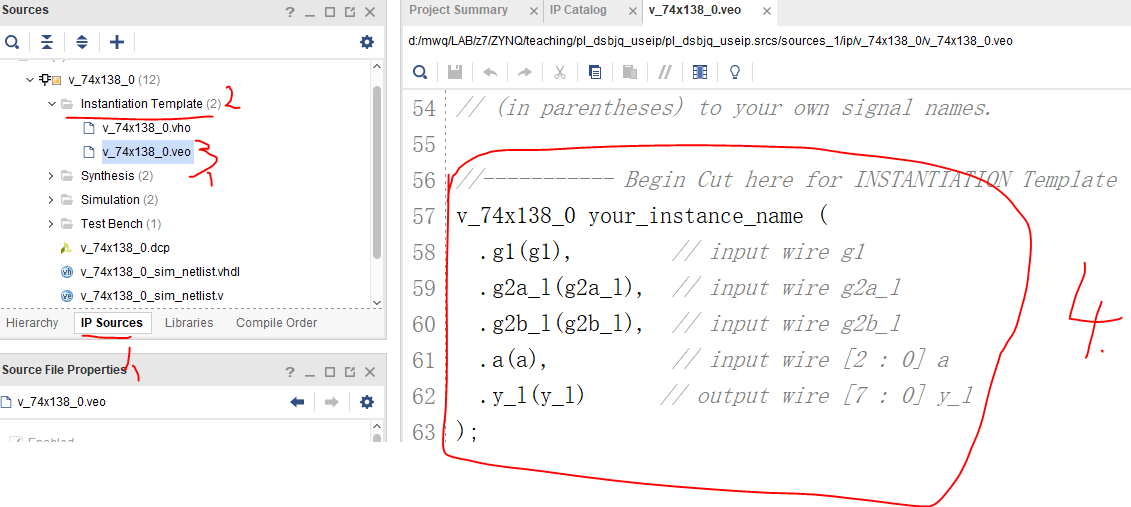The height and width of the screenshot is (507, 1131).
Task: Select the Synthesis (2) folder row
Action: [116, 175]
